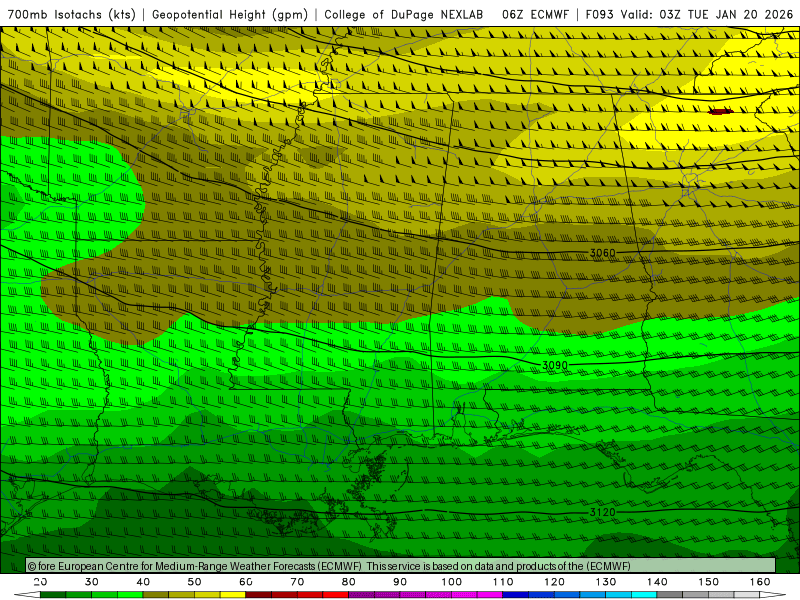Click the color bar label '160'

pos(760,582)
